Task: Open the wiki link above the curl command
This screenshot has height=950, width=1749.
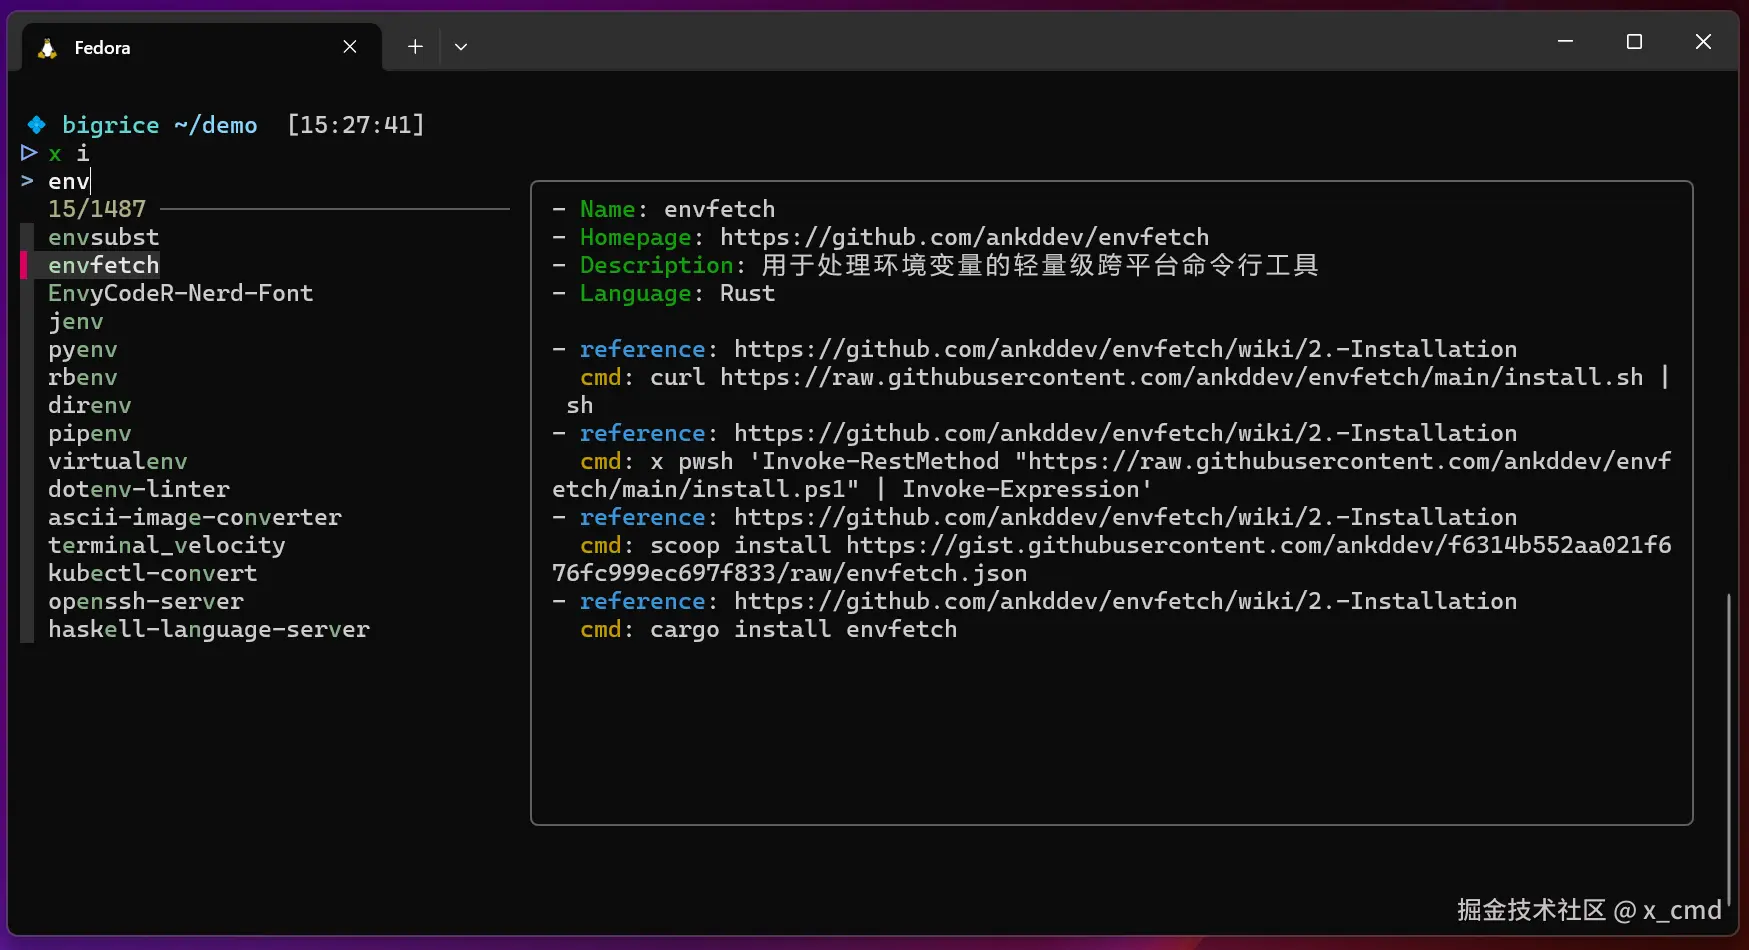Action: pyautogui.click(x=1126, y=349)
